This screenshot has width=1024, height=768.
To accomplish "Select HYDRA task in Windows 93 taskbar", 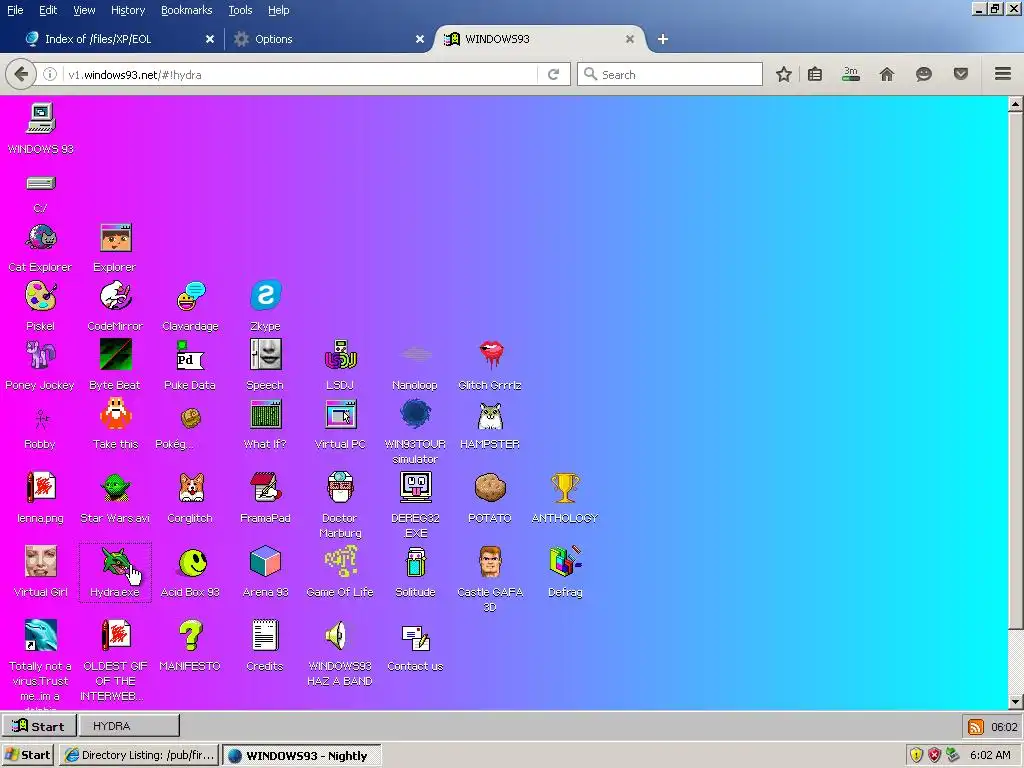I will (129, 726).
